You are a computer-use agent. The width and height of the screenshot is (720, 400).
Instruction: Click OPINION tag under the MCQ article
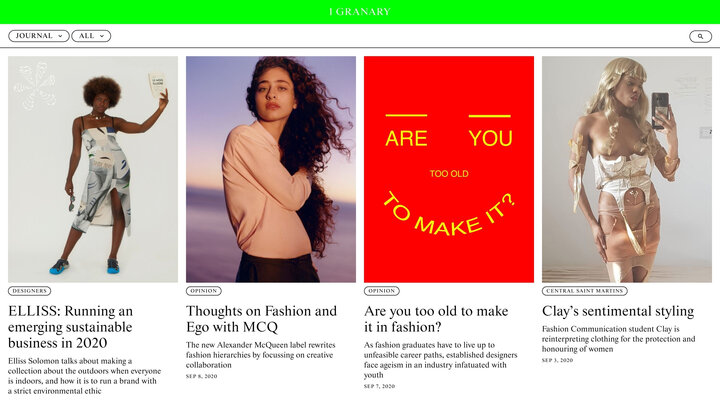click(203, 291)
